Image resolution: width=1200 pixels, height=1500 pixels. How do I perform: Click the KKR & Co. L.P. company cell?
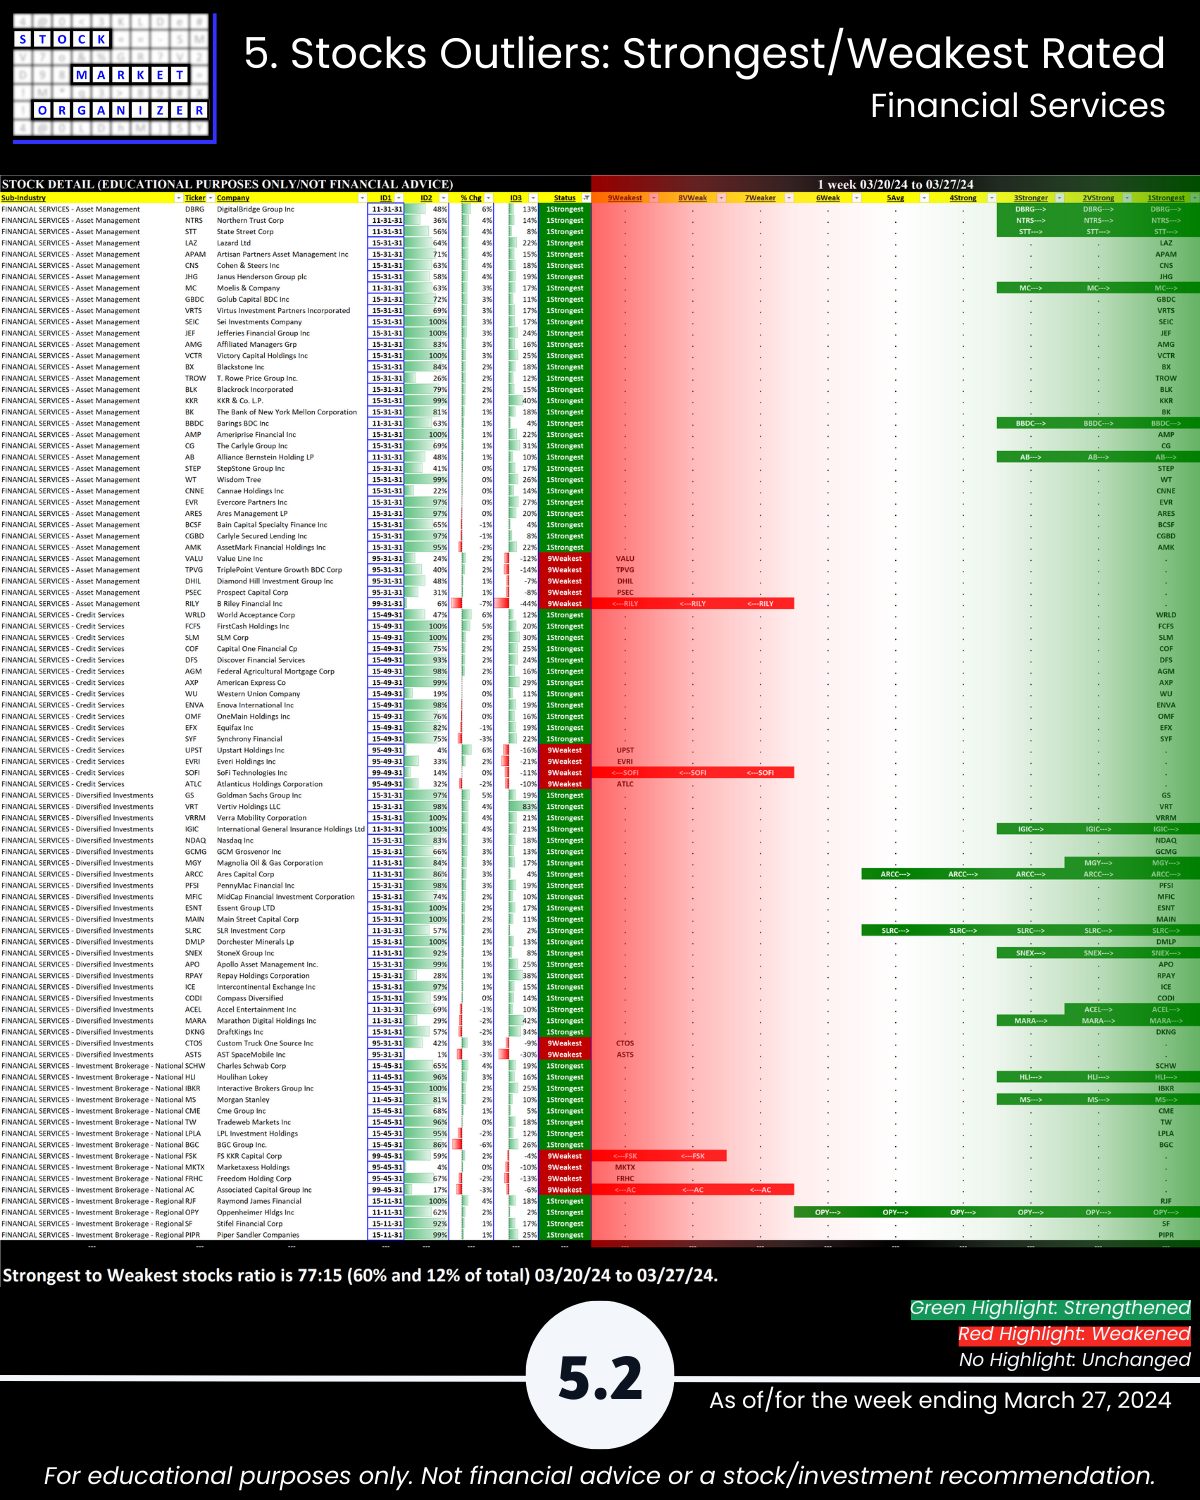(291, 401)
